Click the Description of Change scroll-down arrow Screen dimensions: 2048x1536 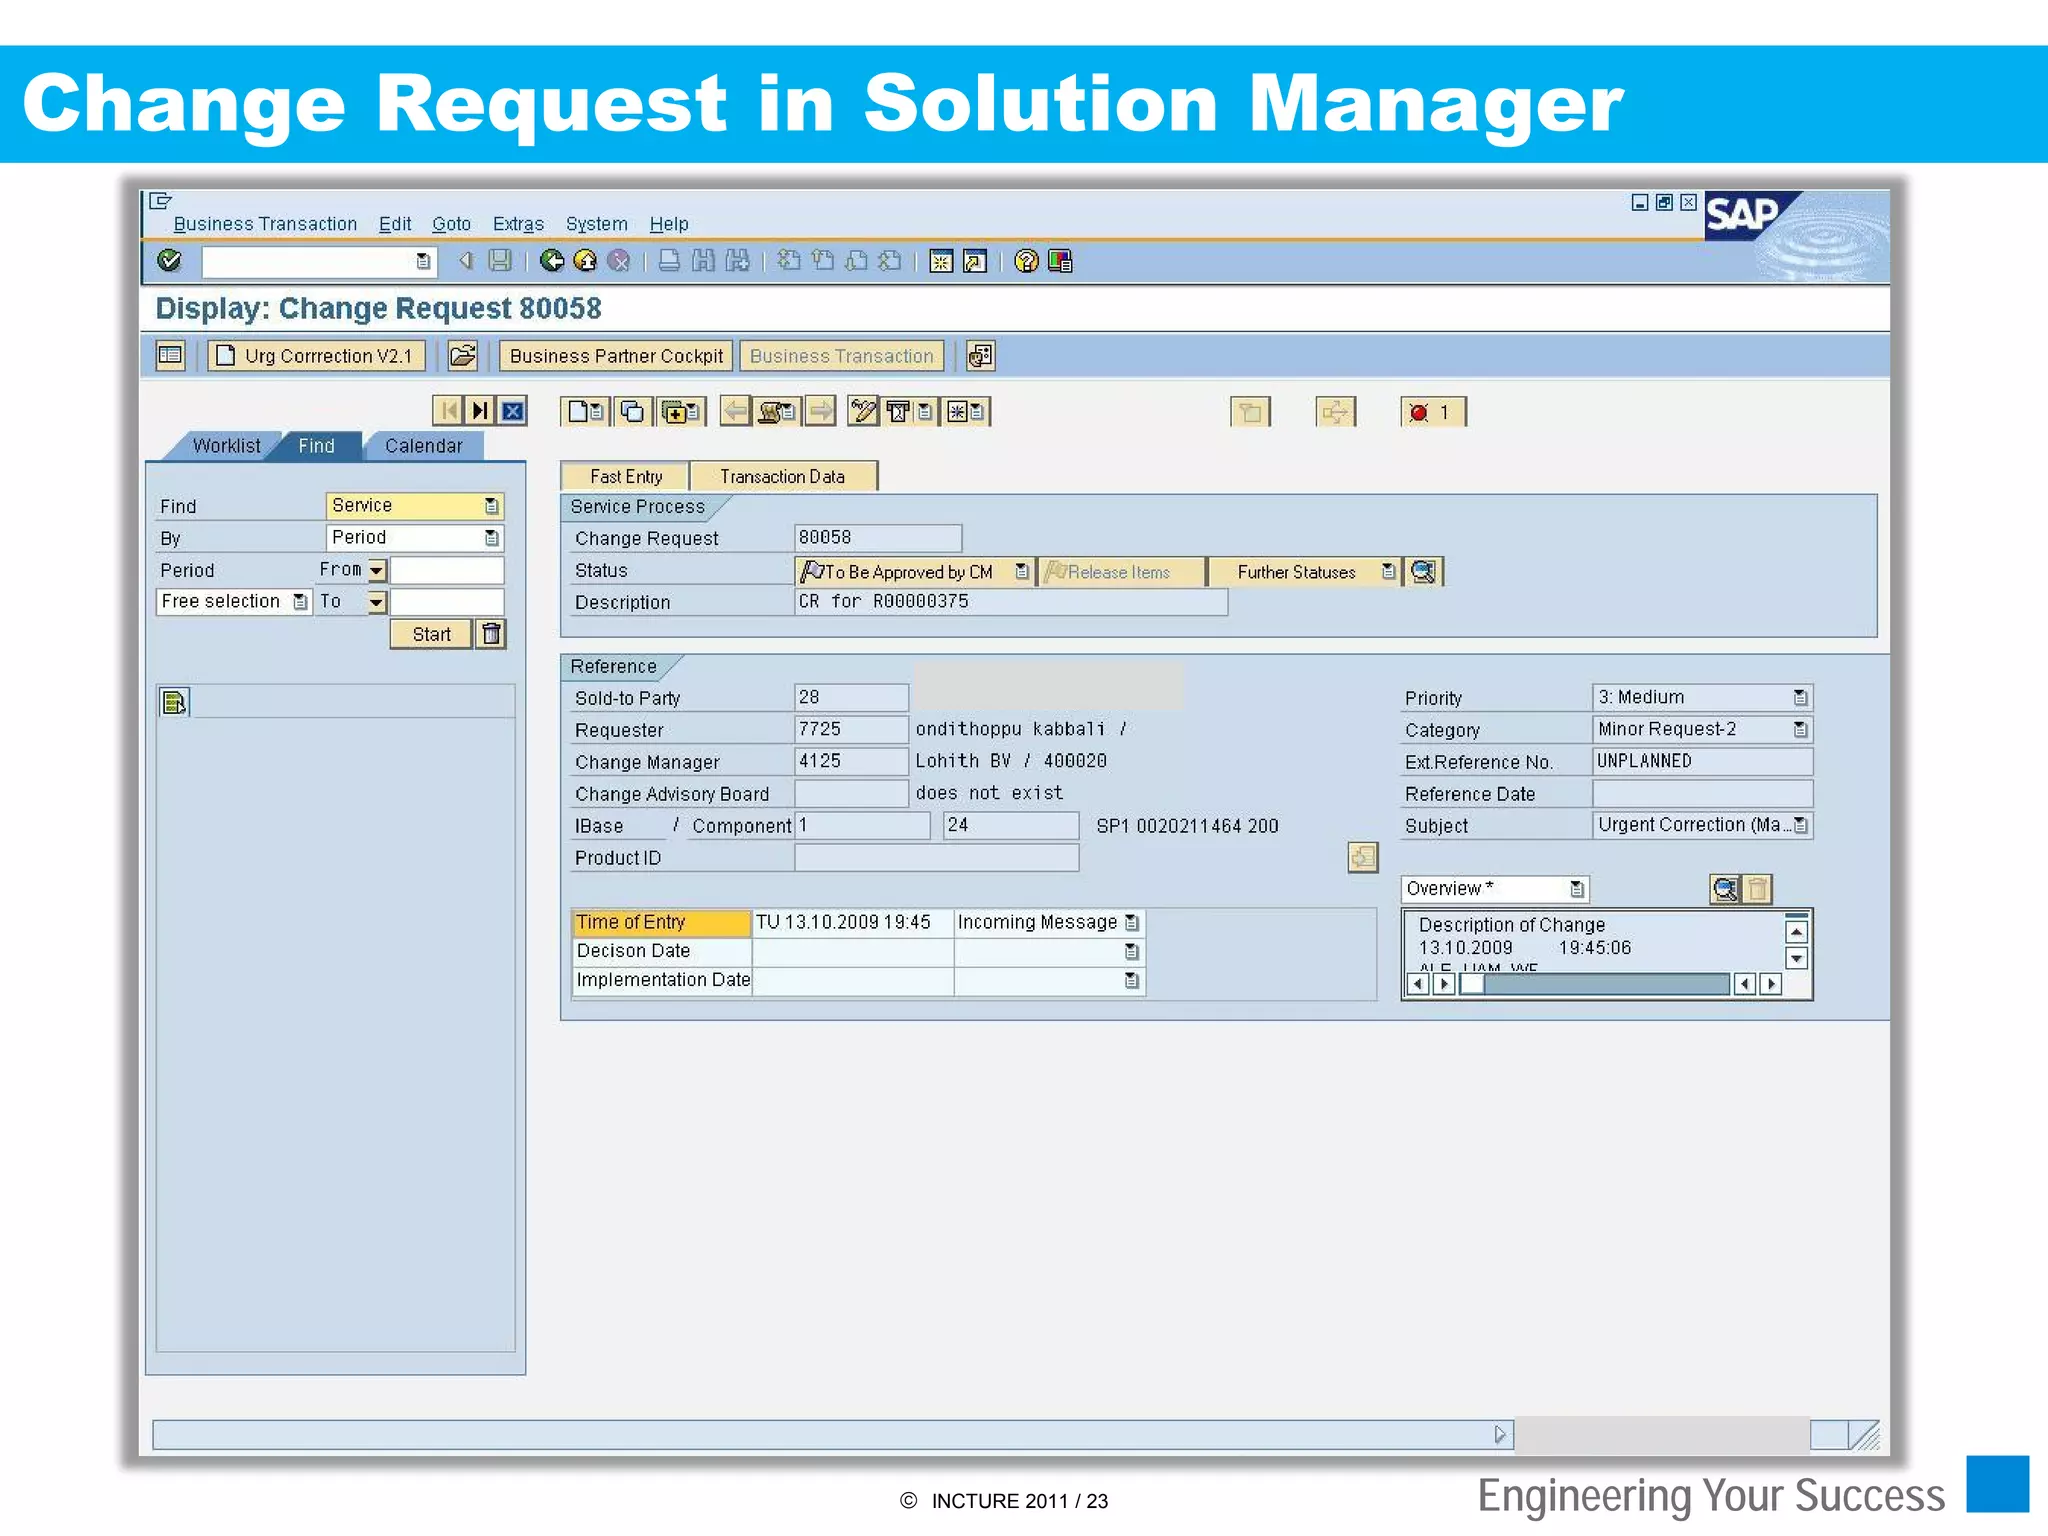tap(1796, 958)
